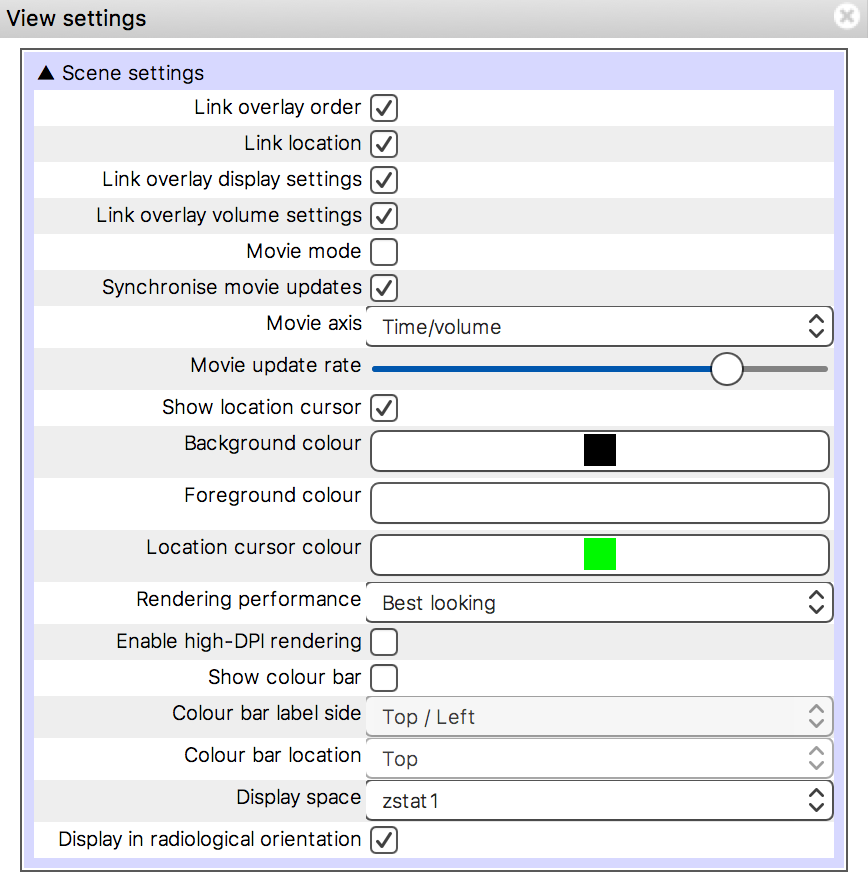The image size is (868, 878).
Task: Uncheck Link overlay display settings
Action: click(384, 180)
